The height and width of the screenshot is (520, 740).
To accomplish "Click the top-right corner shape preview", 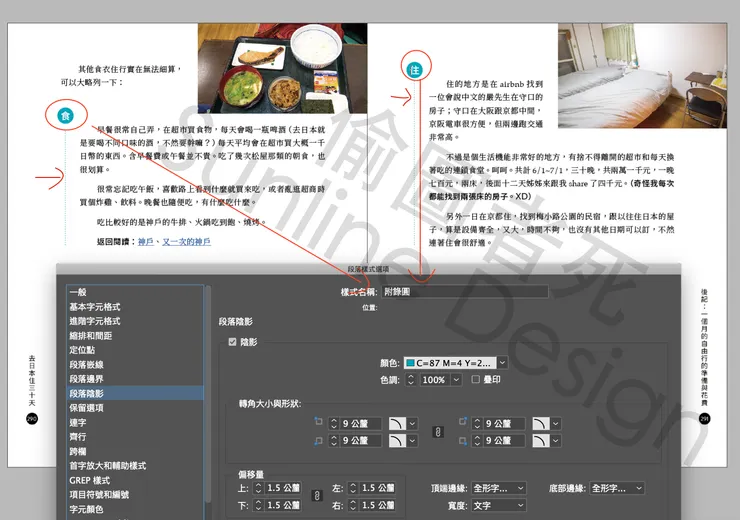I will pos(541,424).
